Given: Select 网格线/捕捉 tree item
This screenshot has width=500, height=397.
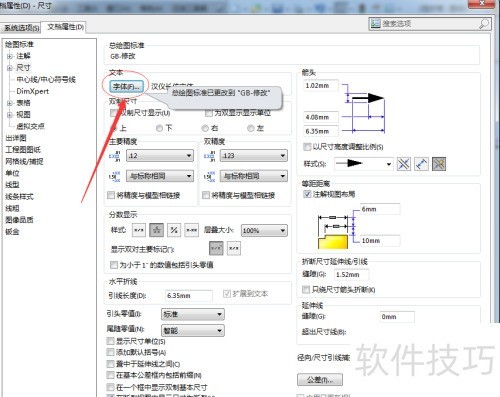Looking at the screenshot, I should pyautogui.click(x=24, y=161).
